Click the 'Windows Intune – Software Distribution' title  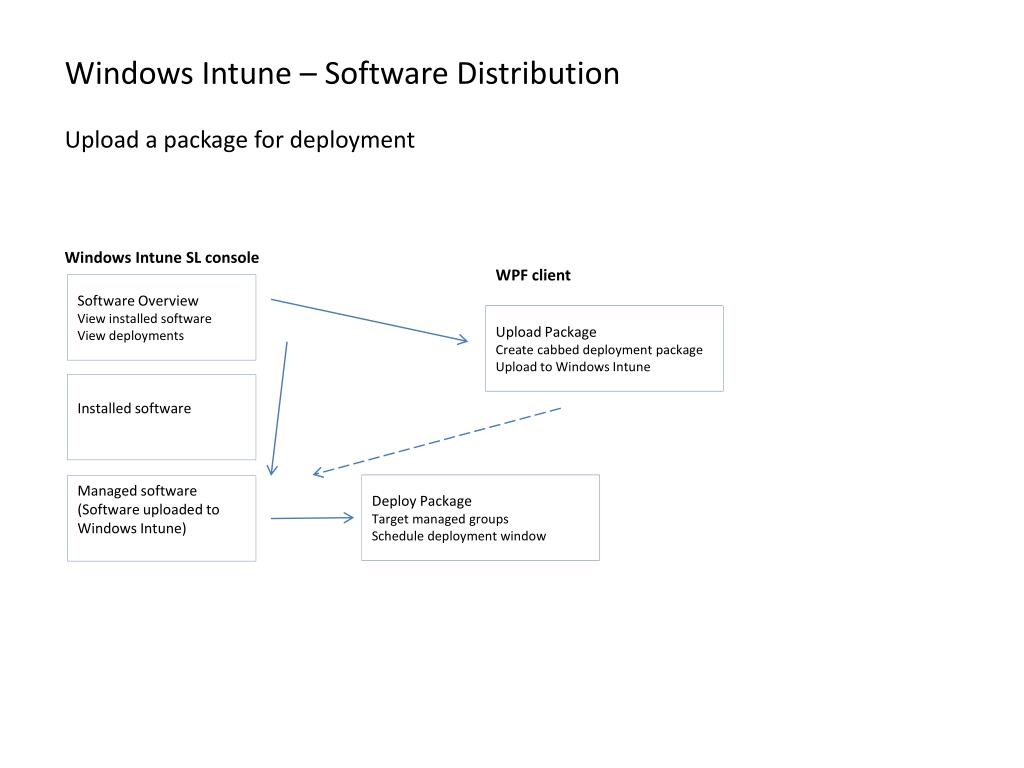pyautogui.click(x=342, y=73)
